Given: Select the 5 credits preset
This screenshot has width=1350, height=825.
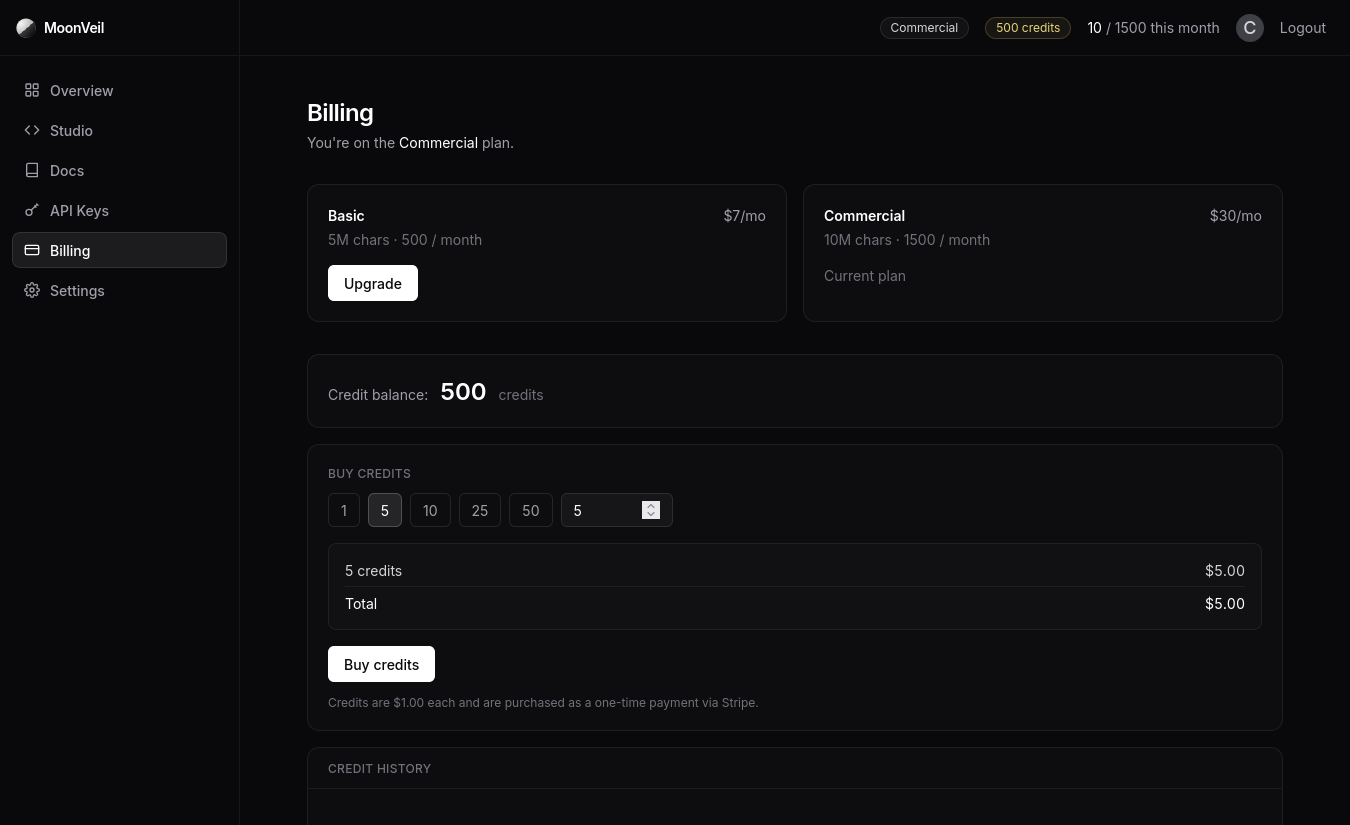Looking at the screenshot, I should (x=385, y=510).
